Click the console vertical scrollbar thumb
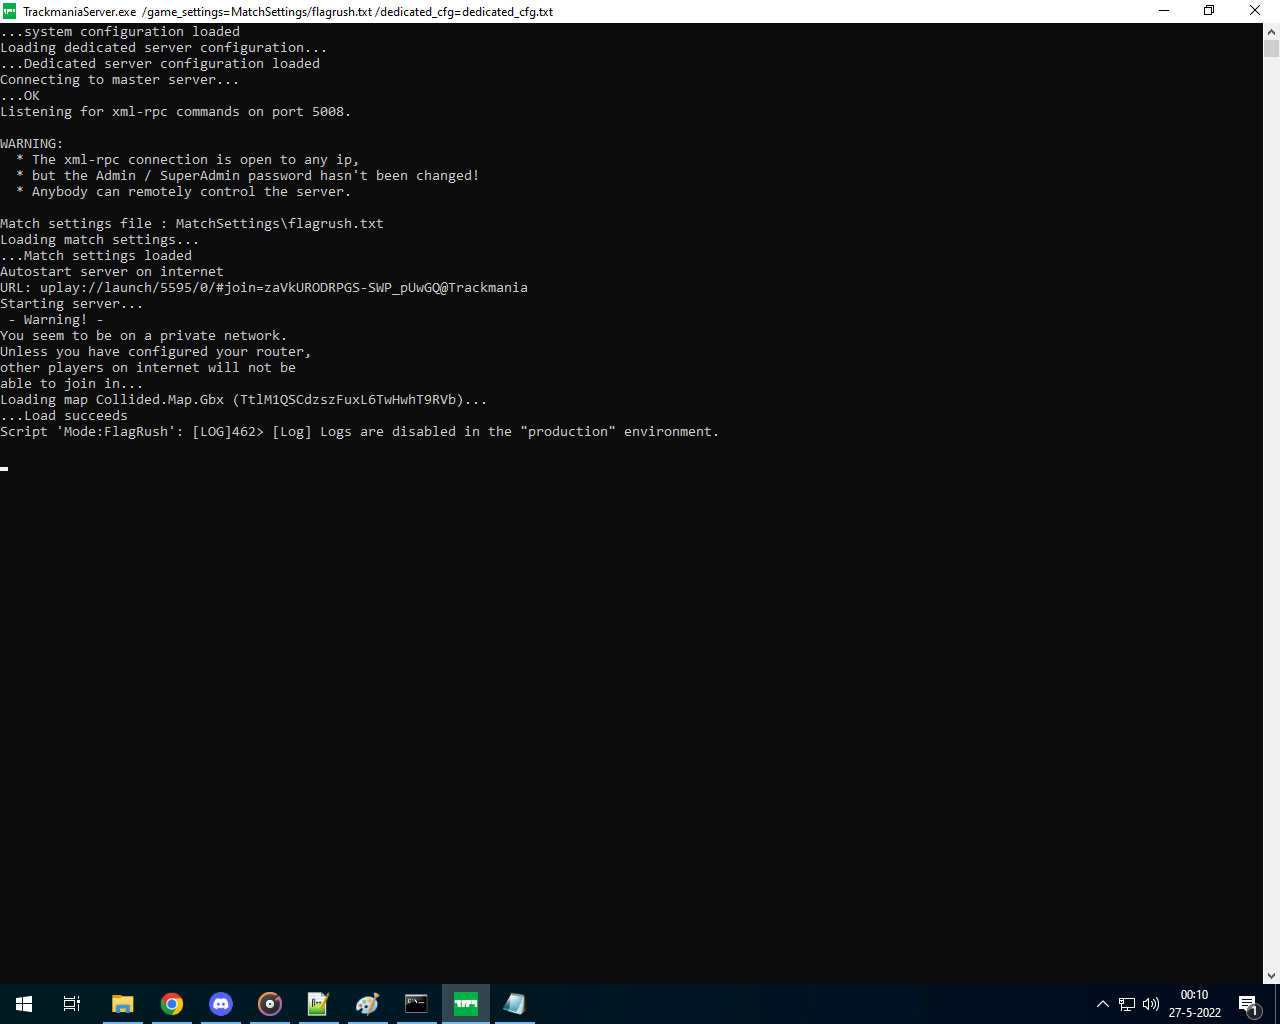Screen dimensions: 1280x1024 click(1271, 49)
